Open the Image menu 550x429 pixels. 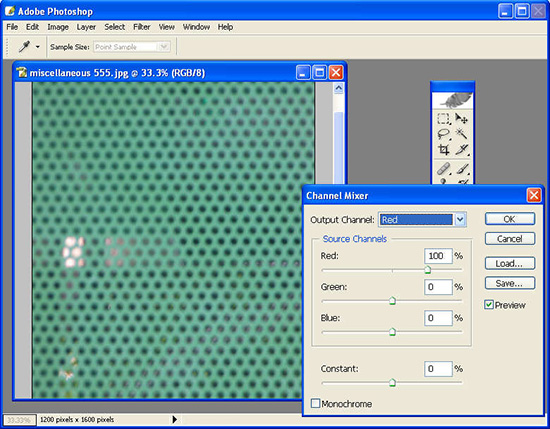[58, 27]
